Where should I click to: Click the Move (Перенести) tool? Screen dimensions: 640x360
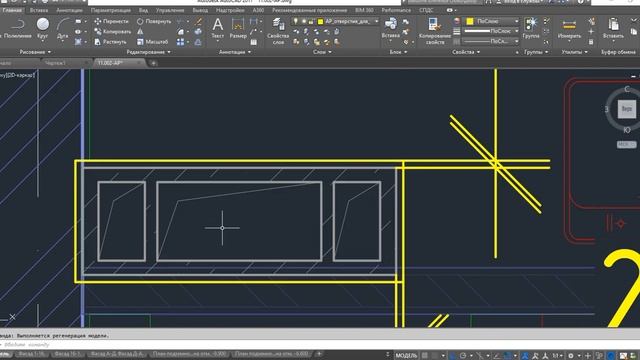(x=111, y=21)
